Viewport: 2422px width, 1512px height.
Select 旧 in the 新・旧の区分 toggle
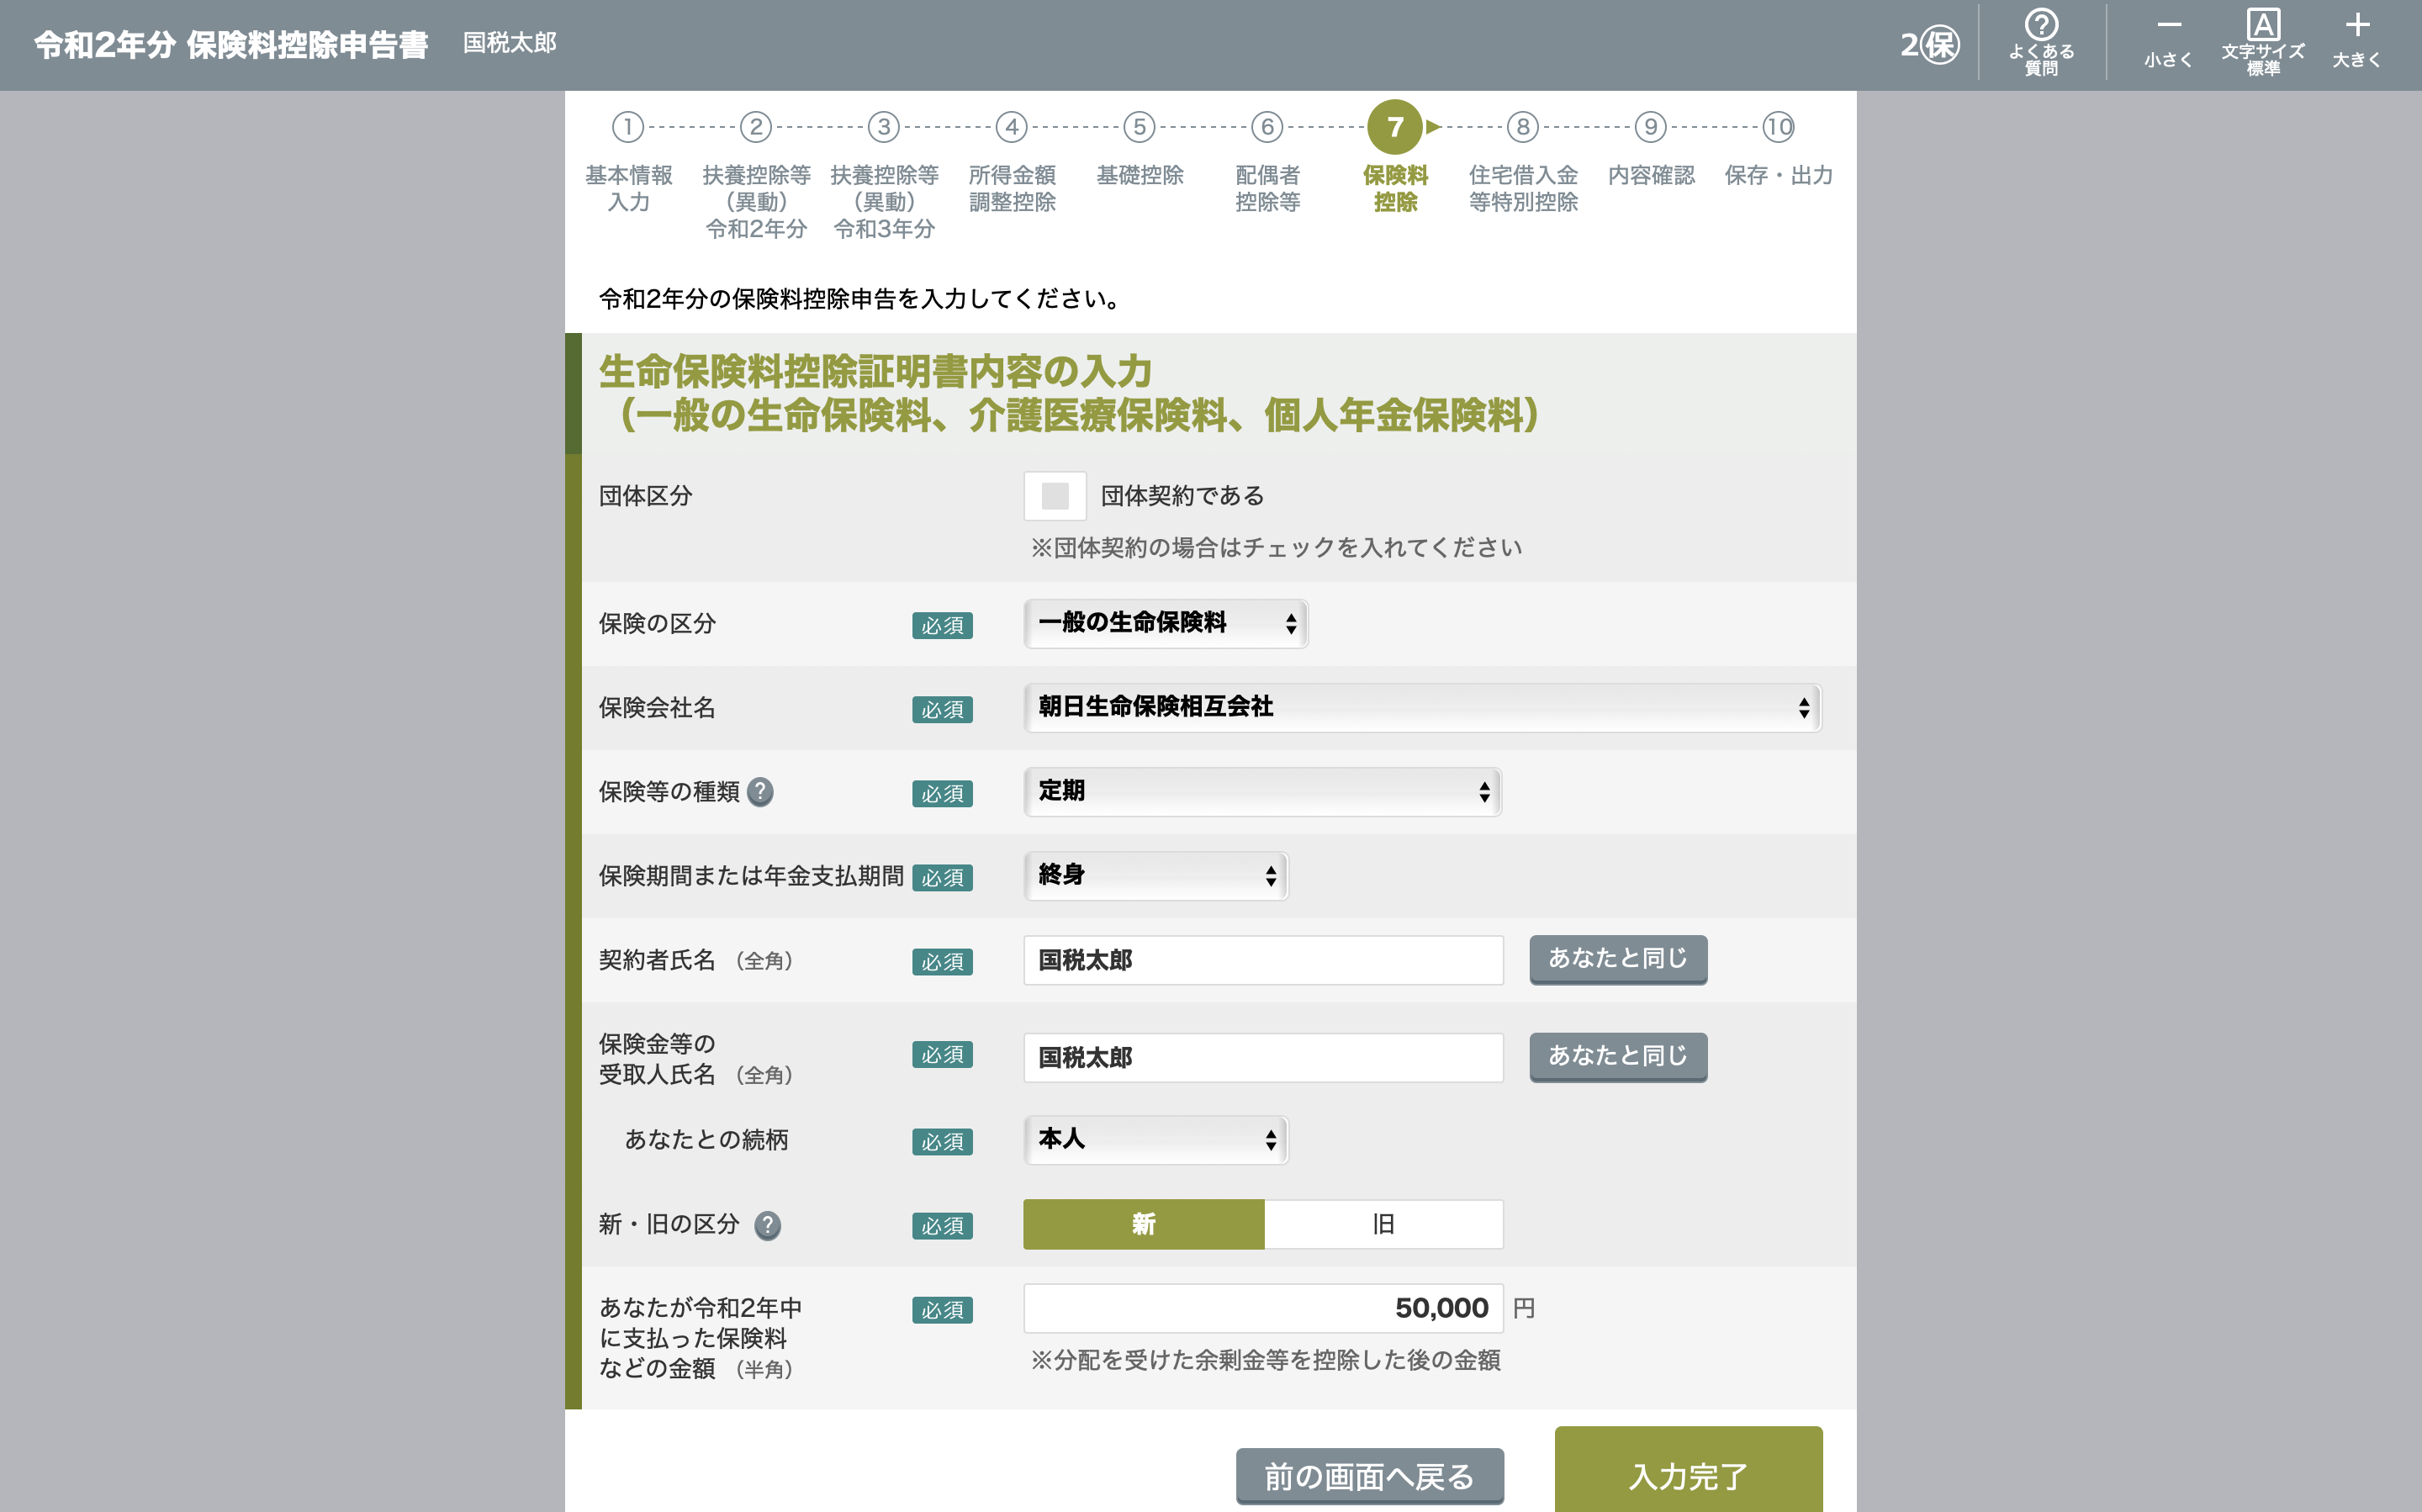point(1383,1224)
